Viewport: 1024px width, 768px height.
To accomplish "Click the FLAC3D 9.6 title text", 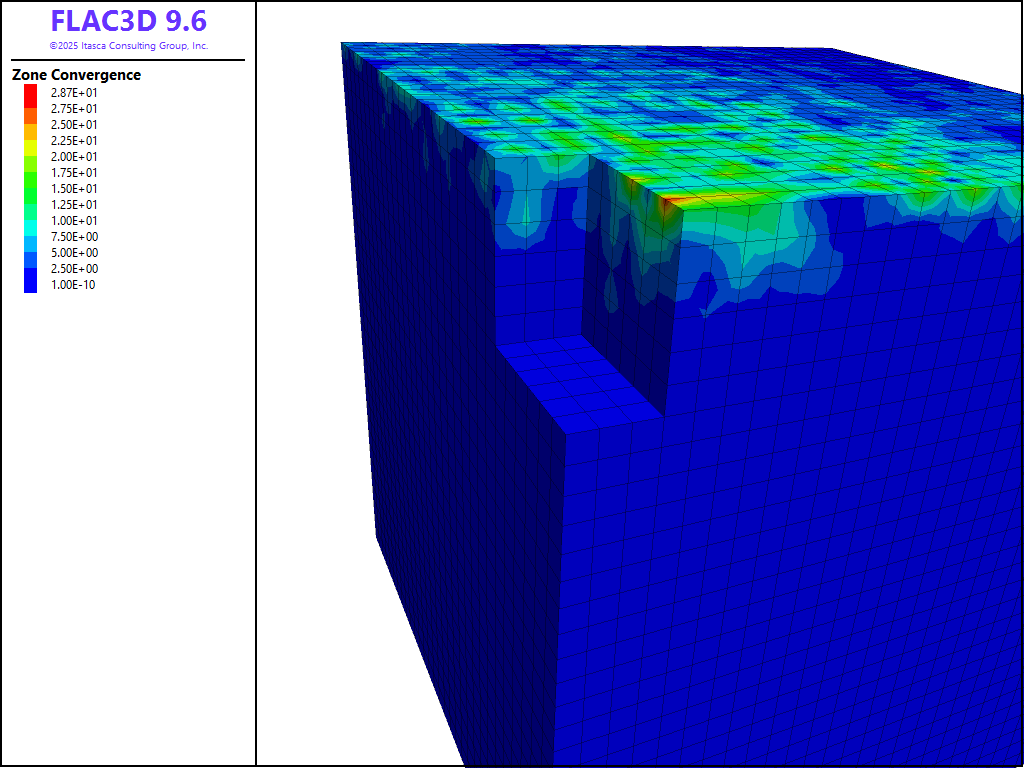I will point(128,21).
